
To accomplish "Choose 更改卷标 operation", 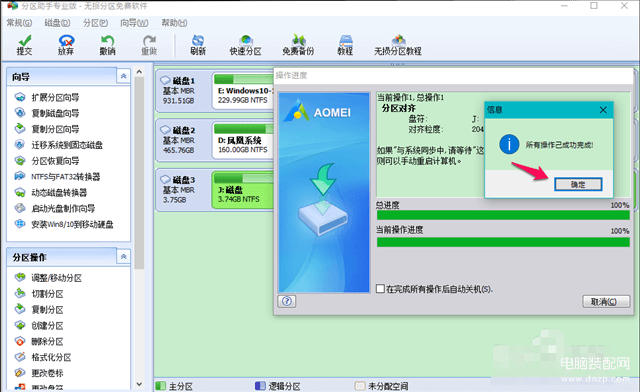I will (x=39, y=373).
